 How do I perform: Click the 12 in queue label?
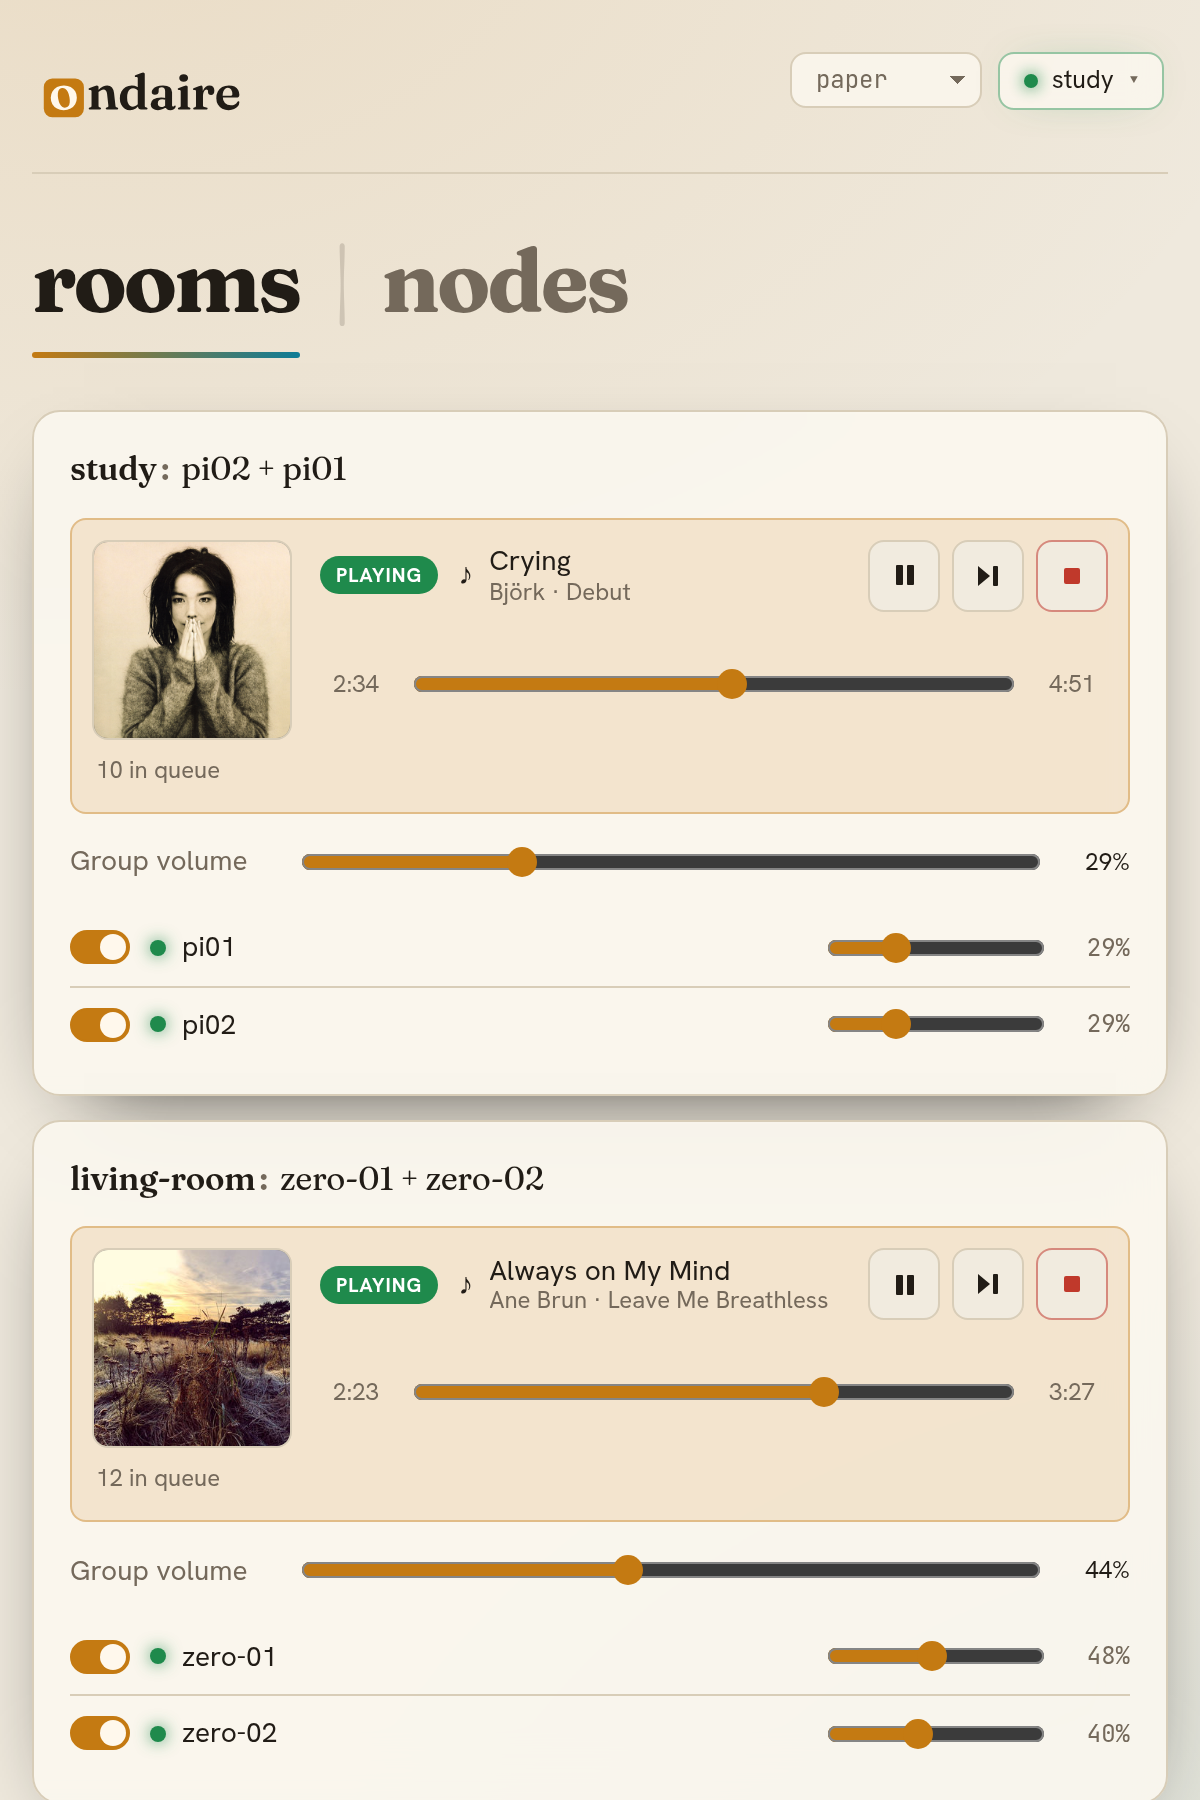coord(158,1478)
